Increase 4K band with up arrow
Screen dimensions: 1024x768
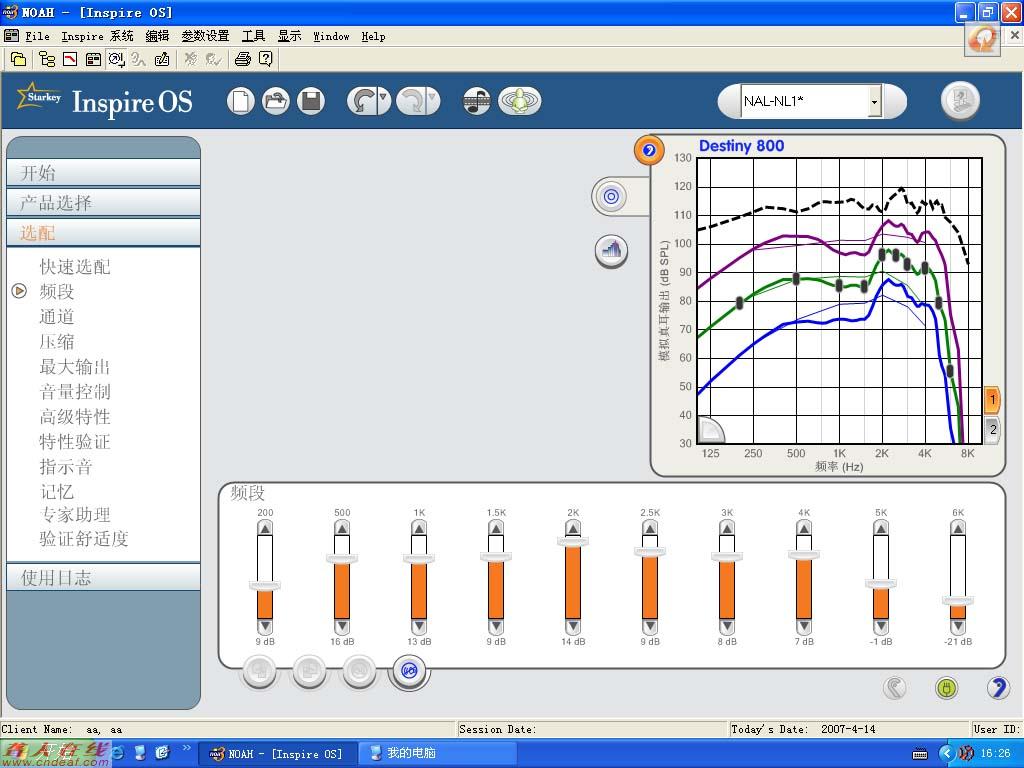tap(804, 528)
